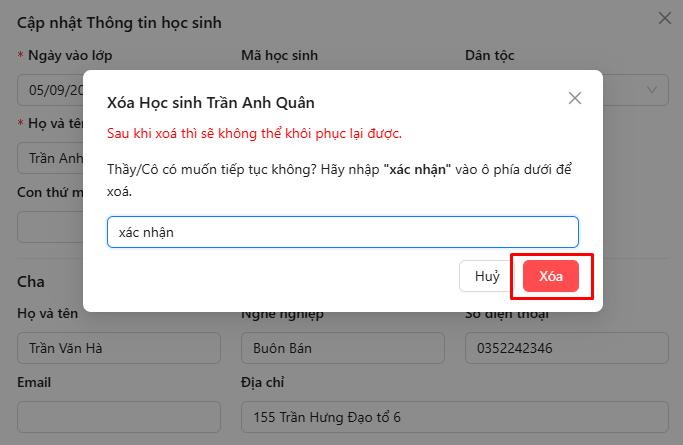
Task: Click the Cha section heading
Action: pos(31,282)
